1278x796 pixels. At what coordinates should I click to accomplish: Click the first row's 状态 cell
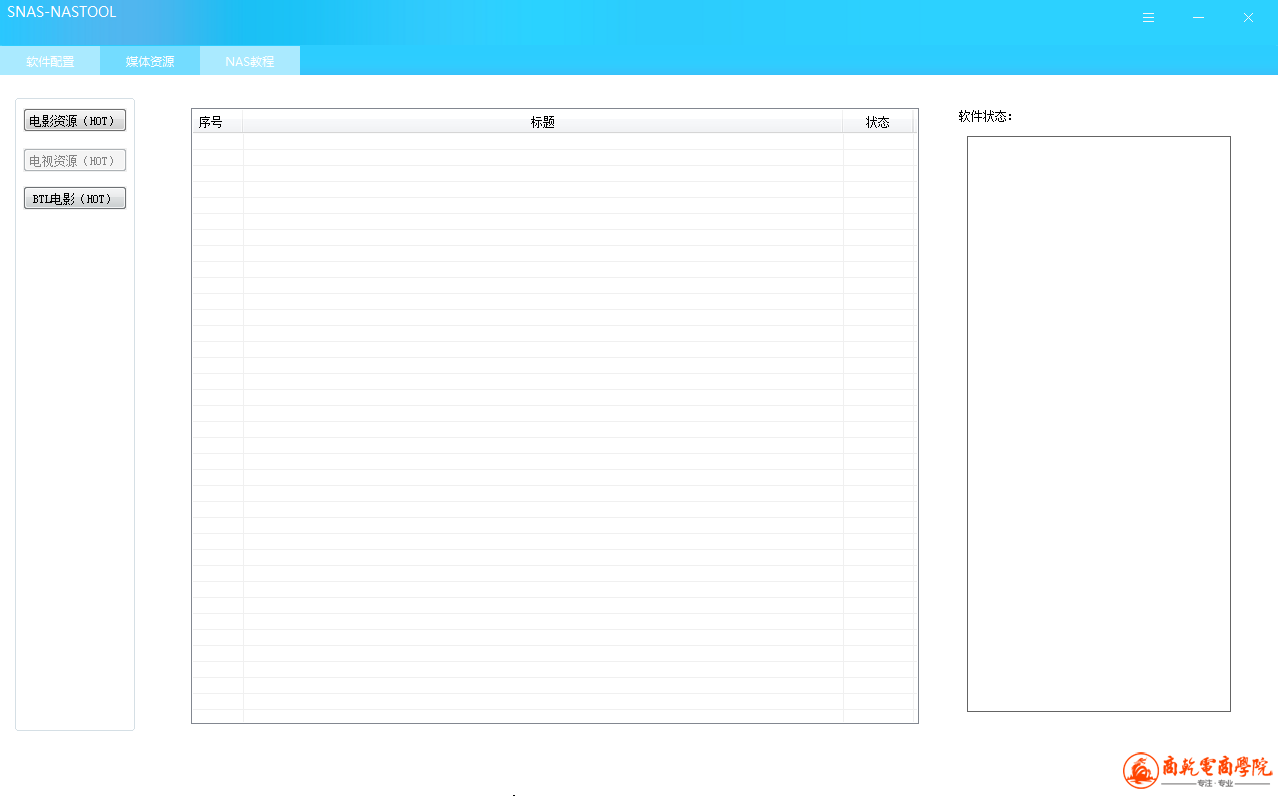click(877, 142)
